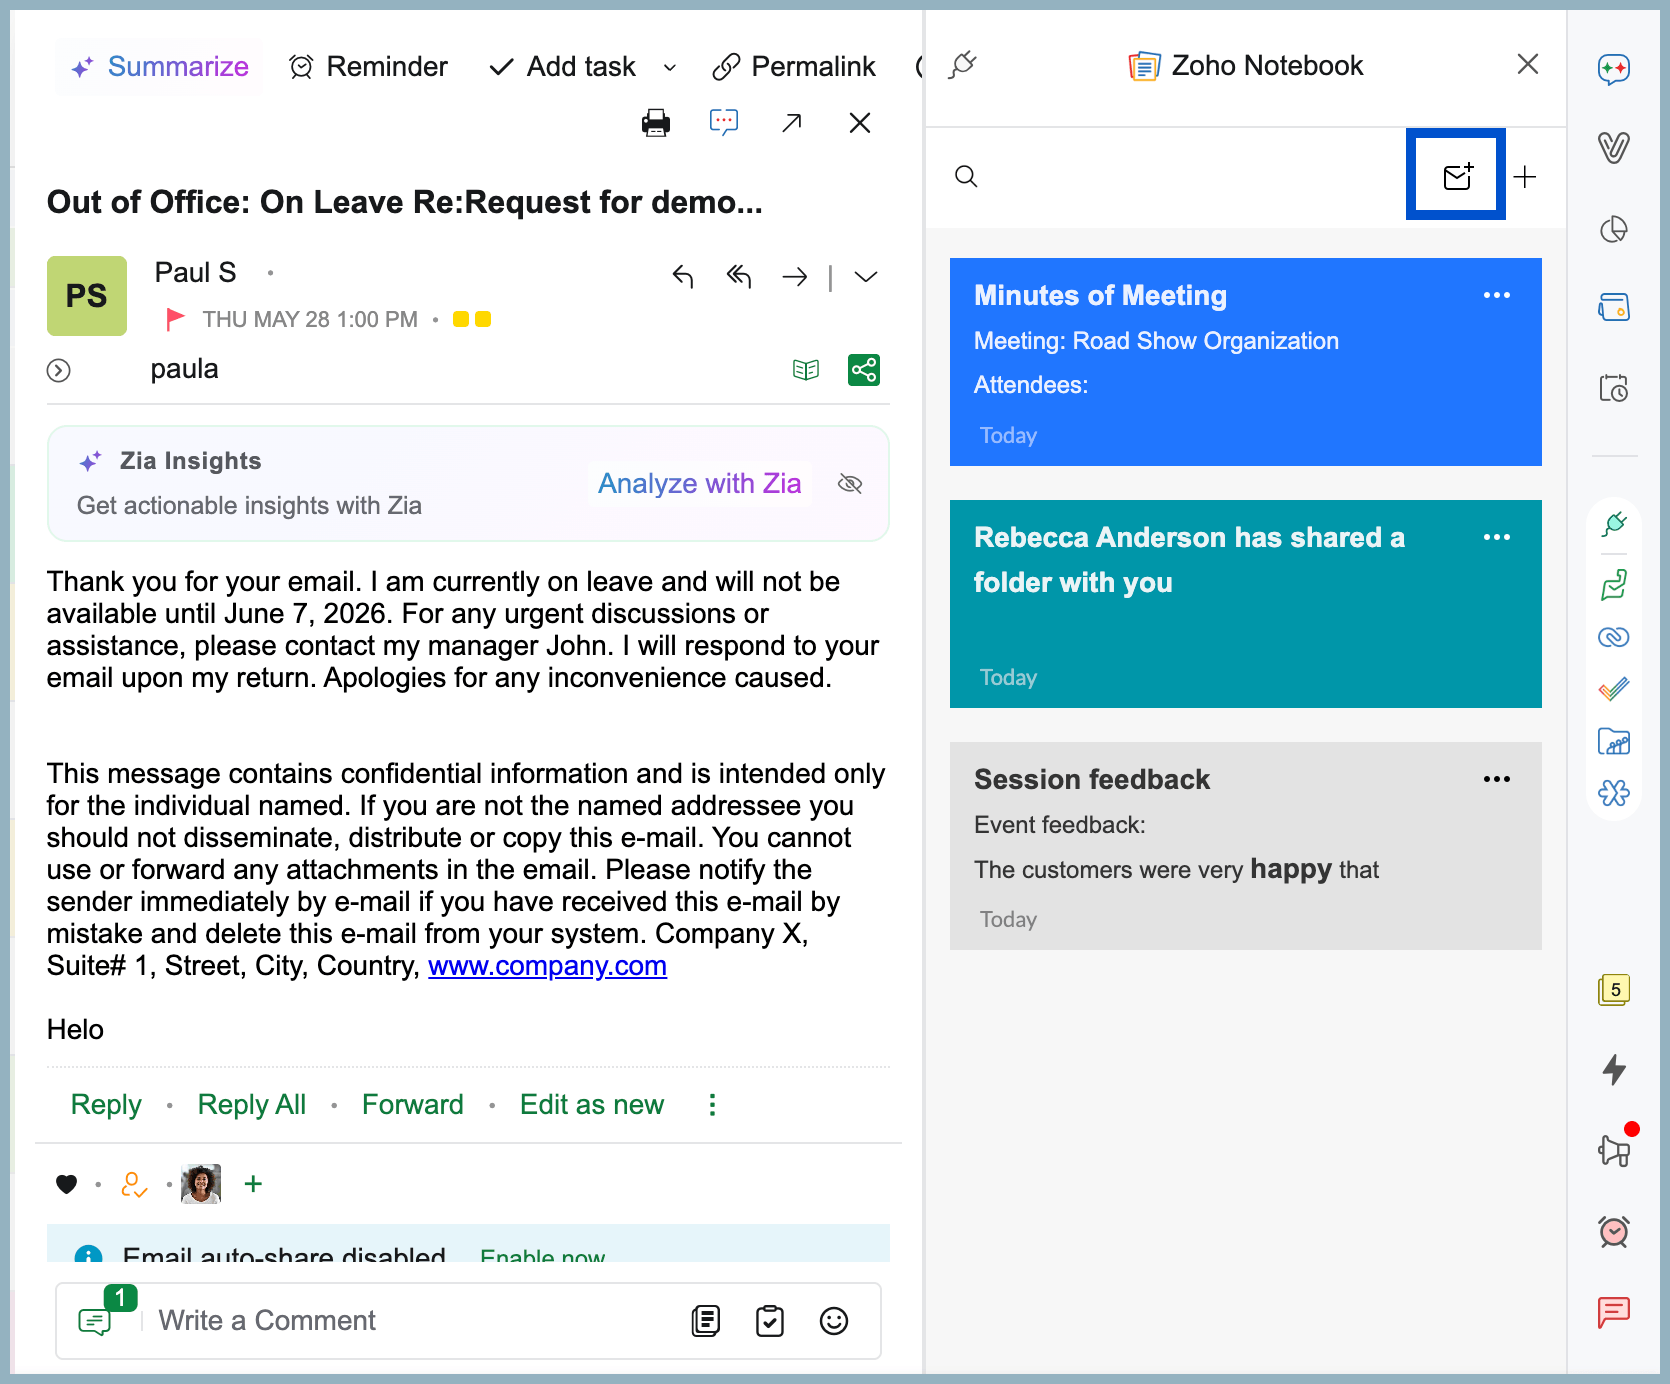
Task: Open Session feedback note card
Action: tap(1246, 846)
